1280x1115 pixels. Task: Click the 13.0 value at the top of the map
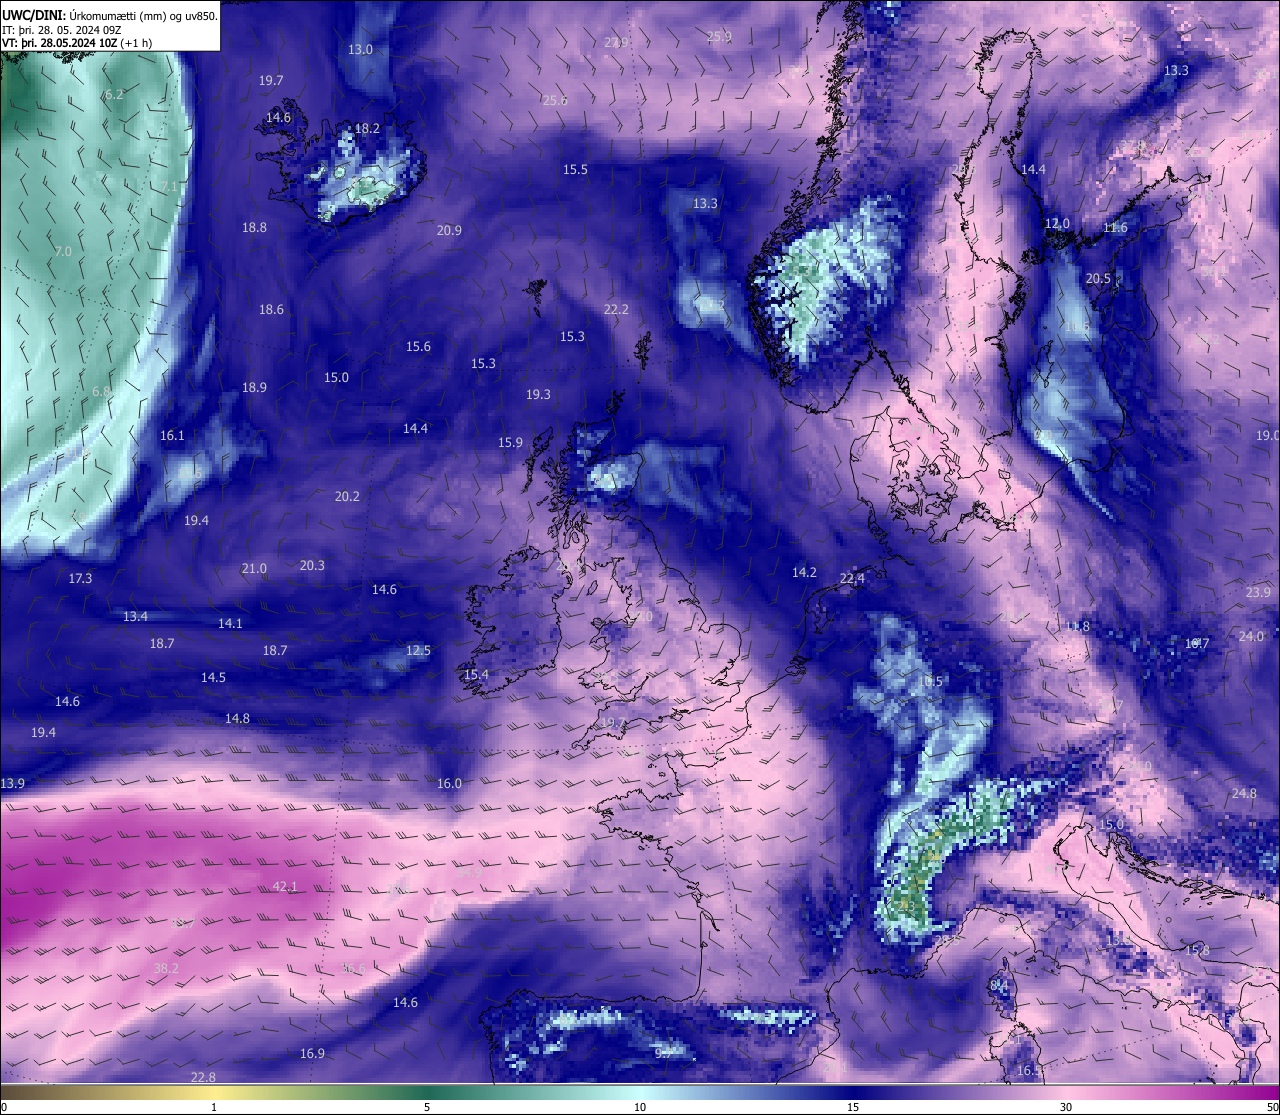click(x=360, y=49)
